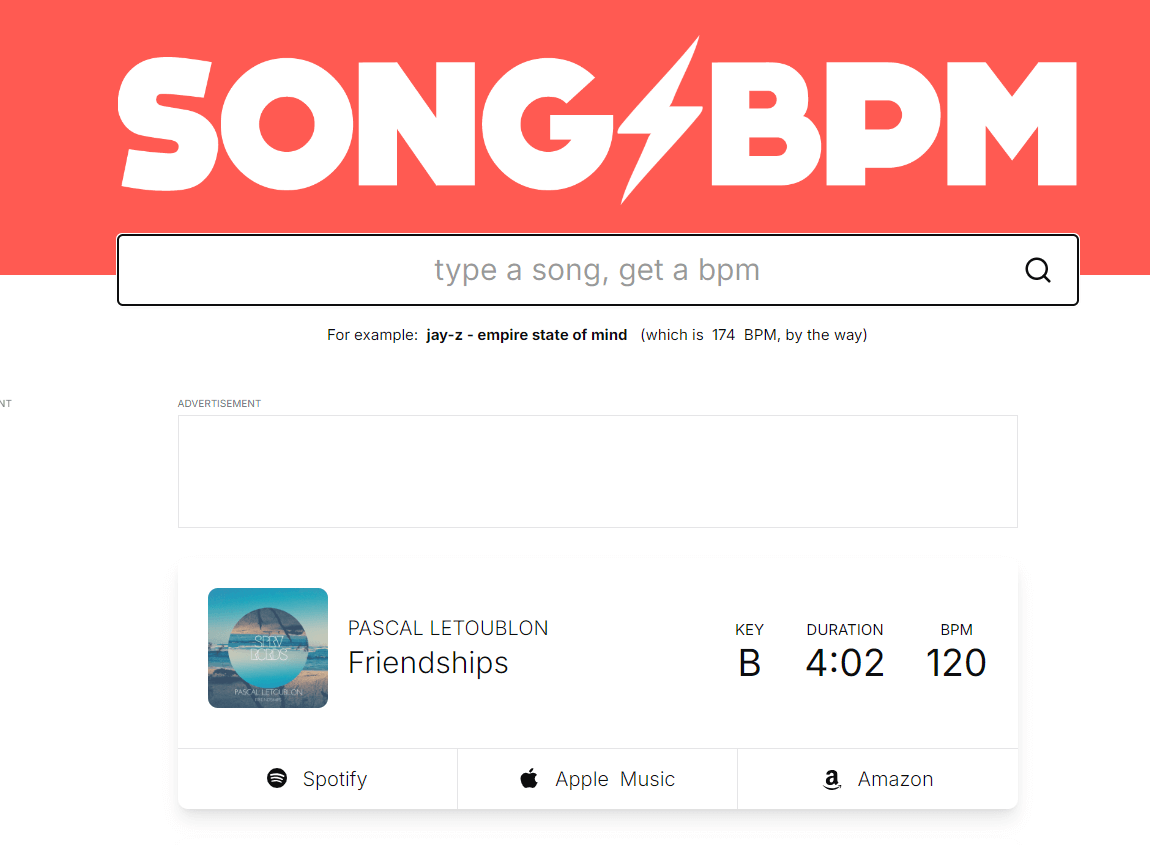Click the Apple logo icon
This screenshot has height=845, width=1150.
tap(529, 778)
